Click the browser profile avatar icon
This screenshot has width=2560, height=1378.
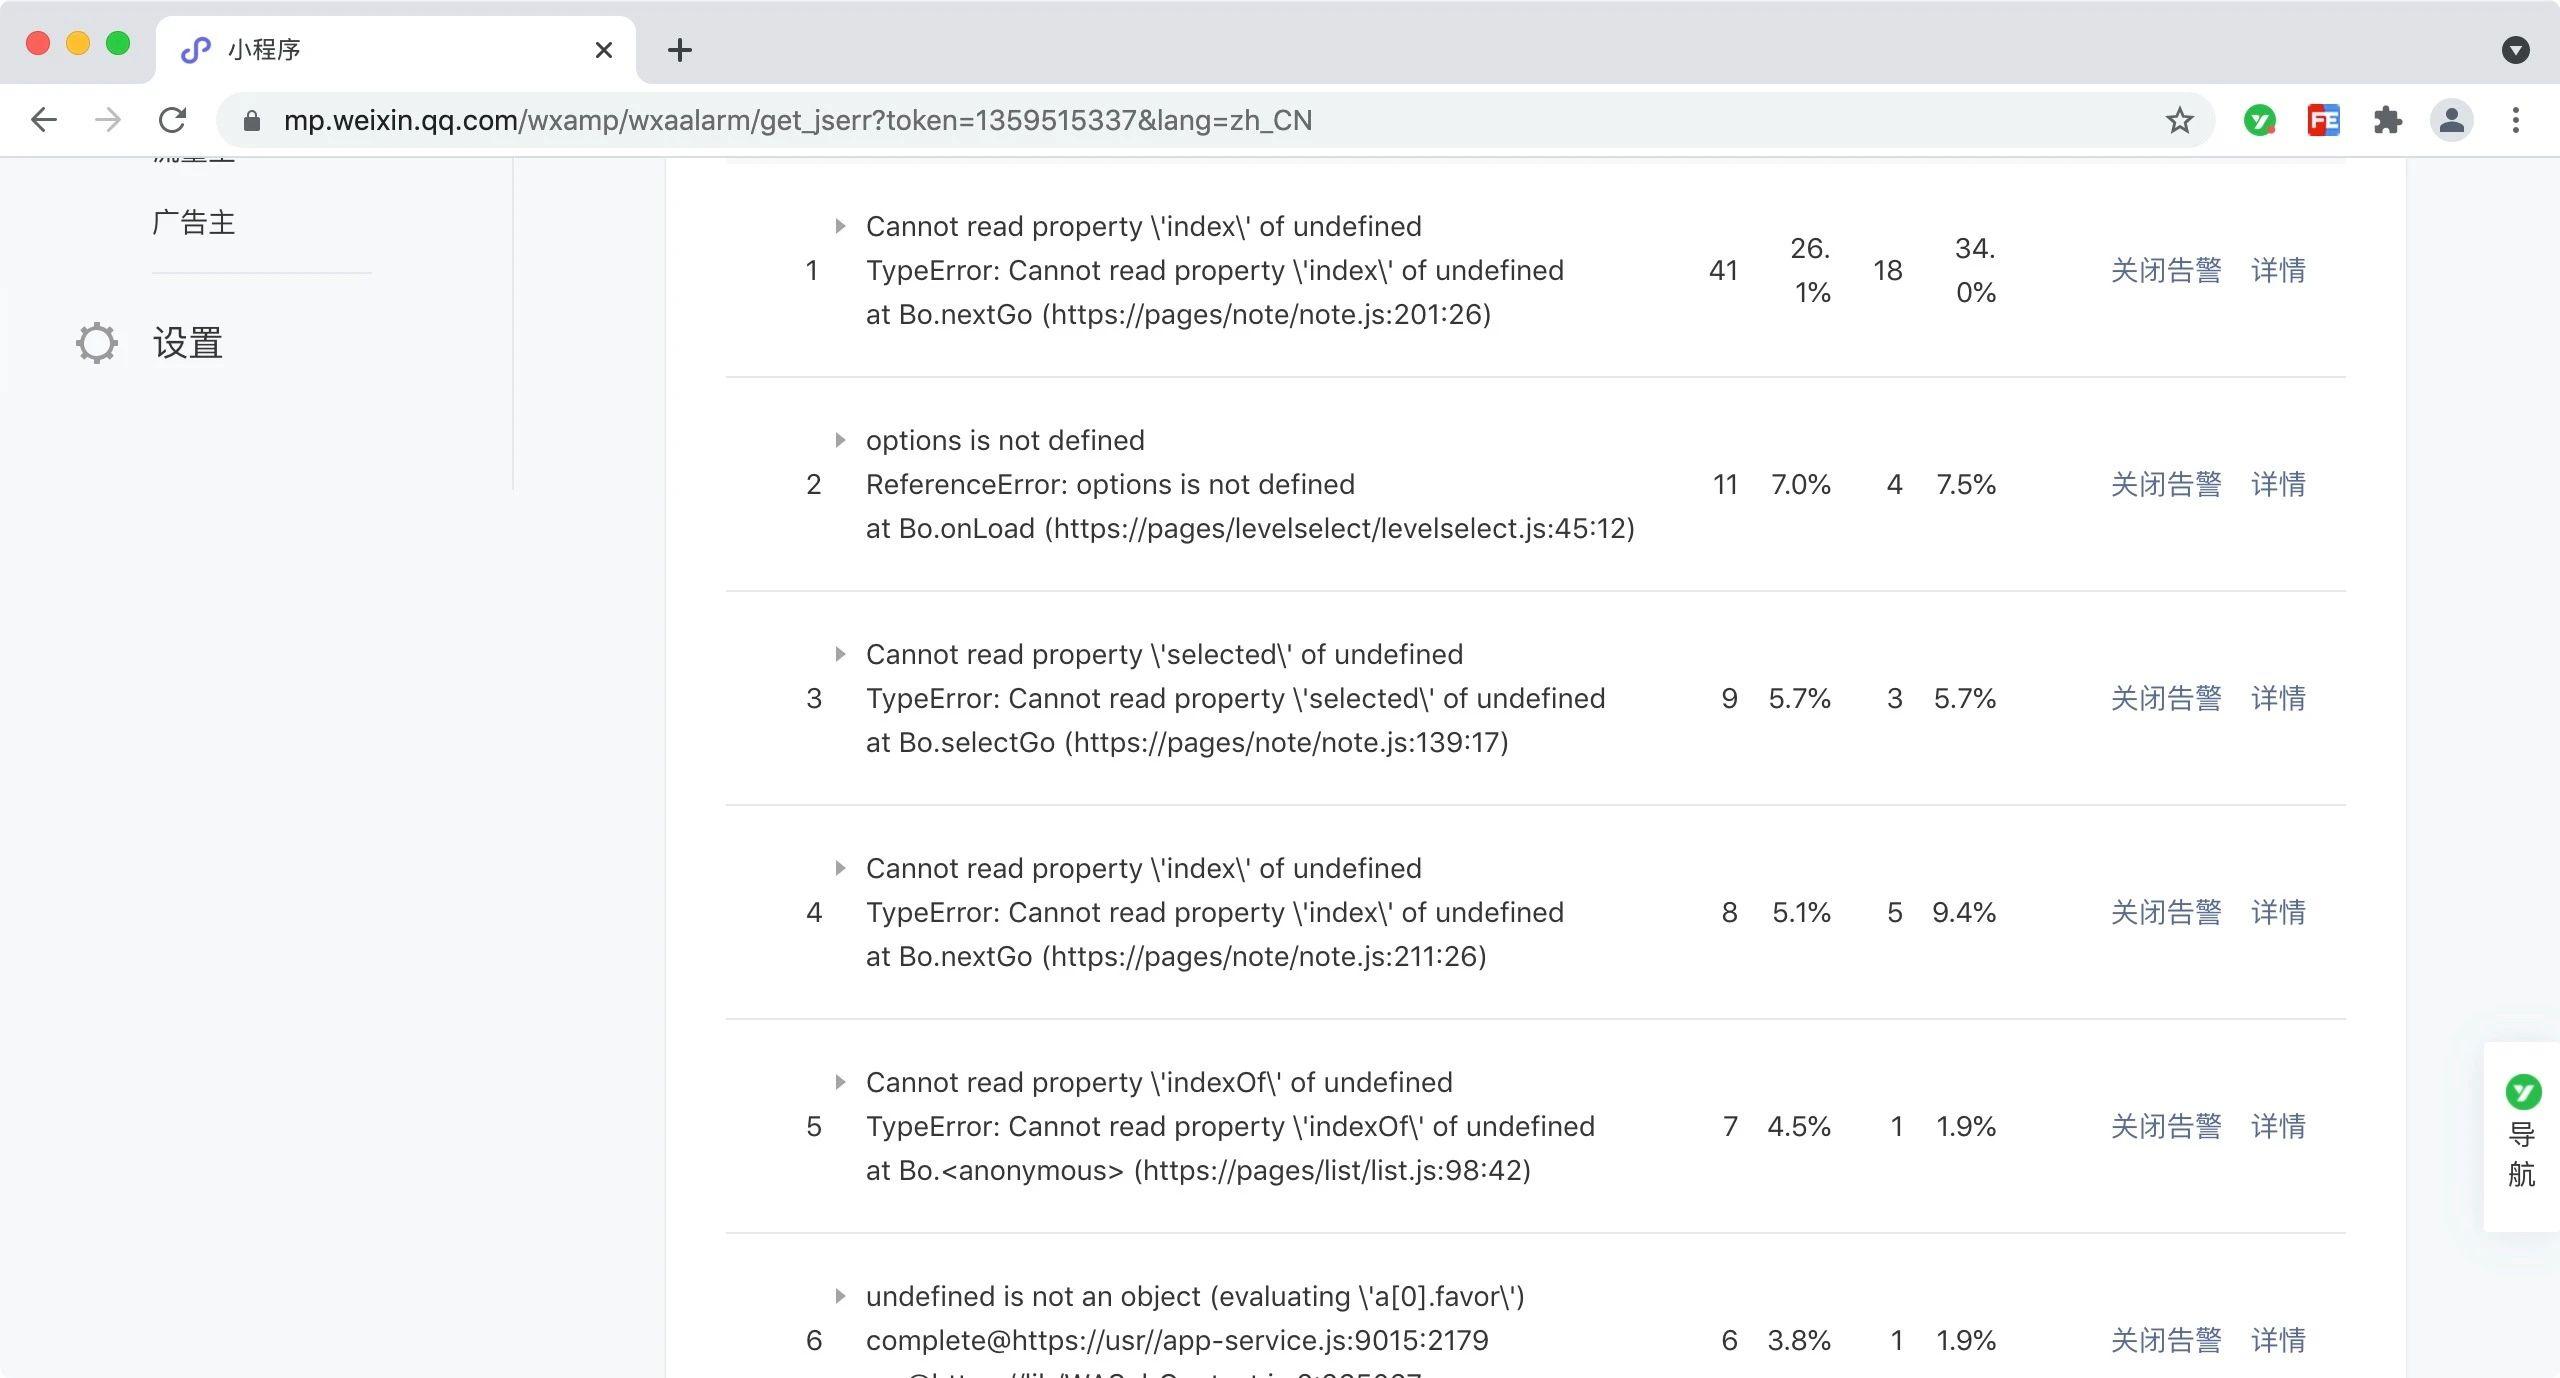[2451, 121]
